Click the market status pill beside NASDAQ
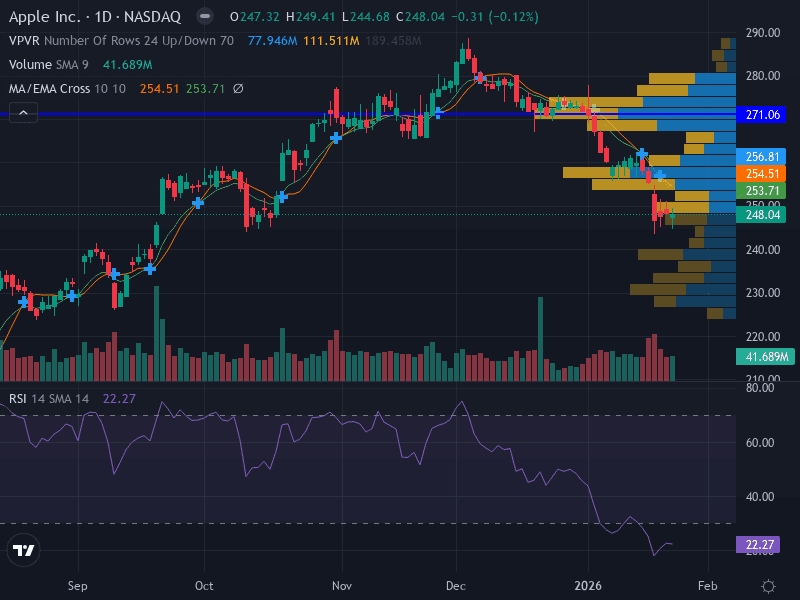 point(205,17)
